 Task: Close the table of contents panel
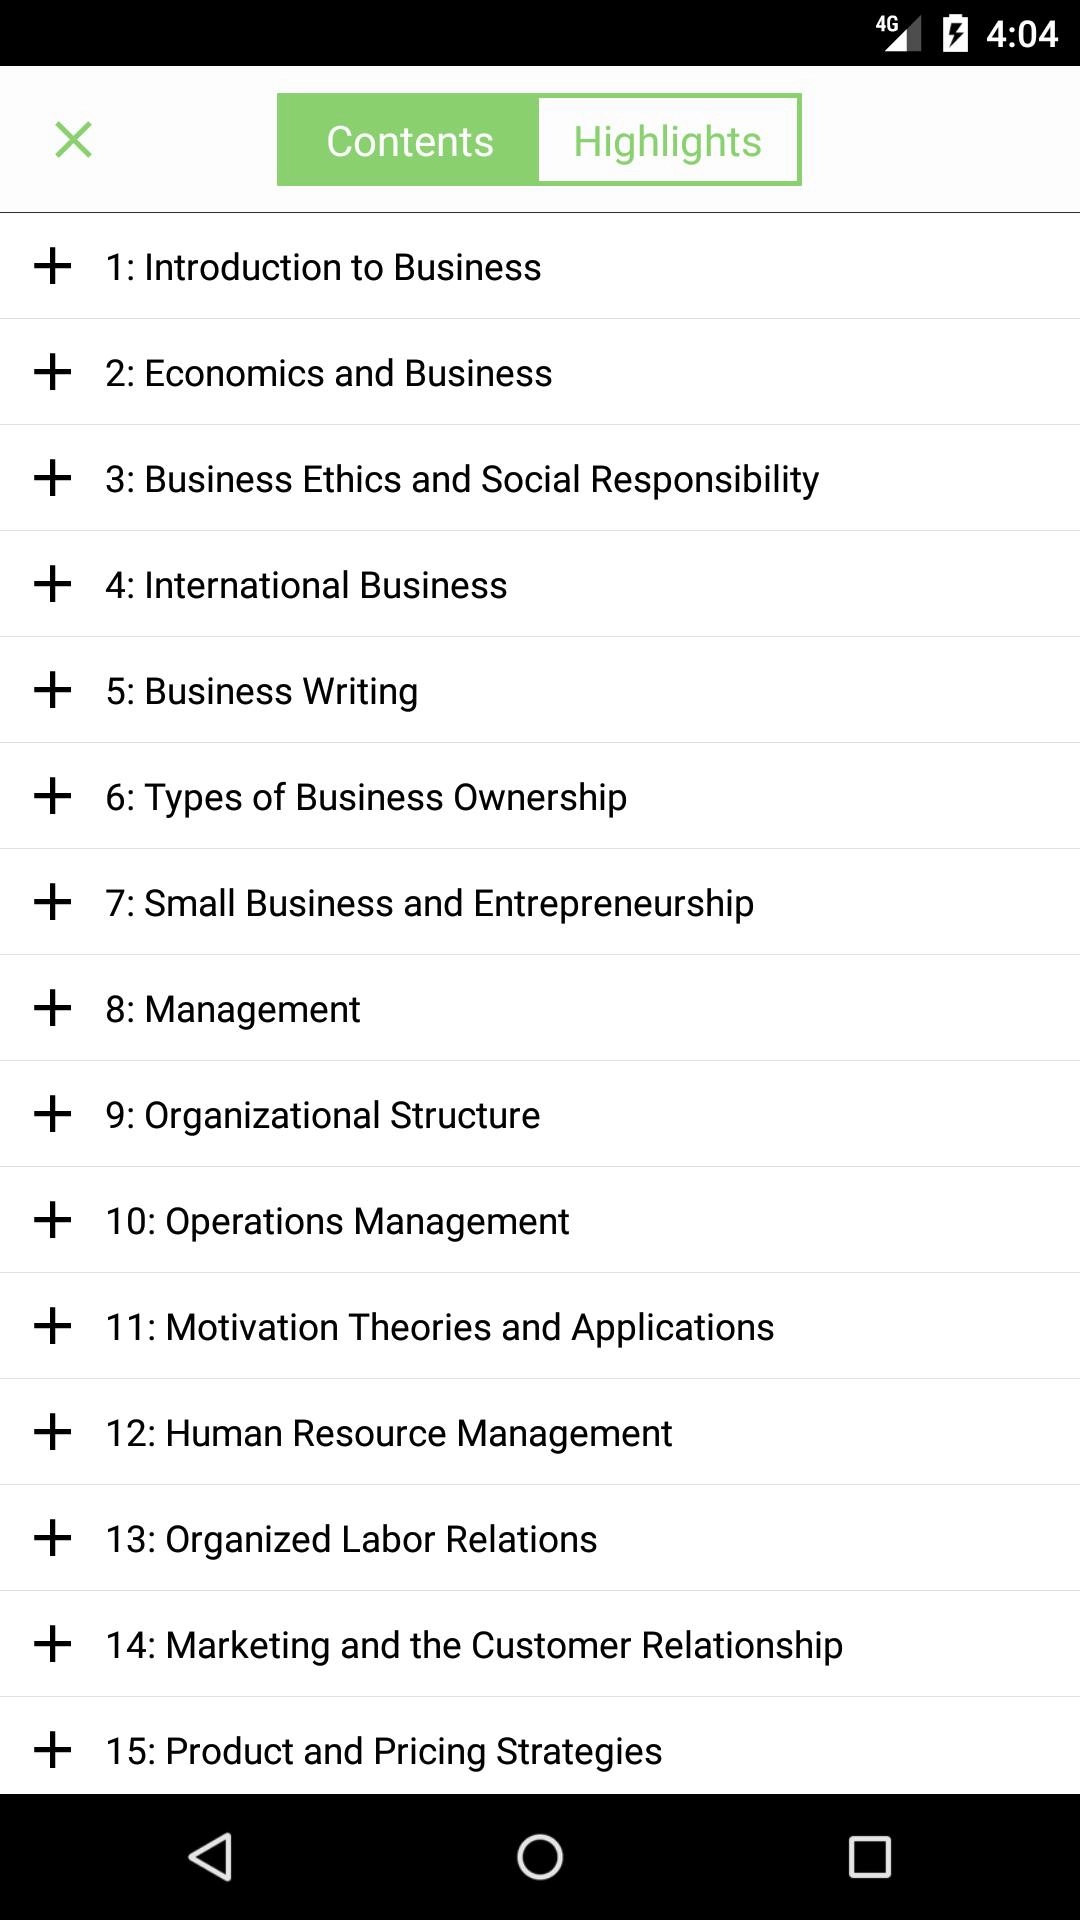[x=73, y=140]
